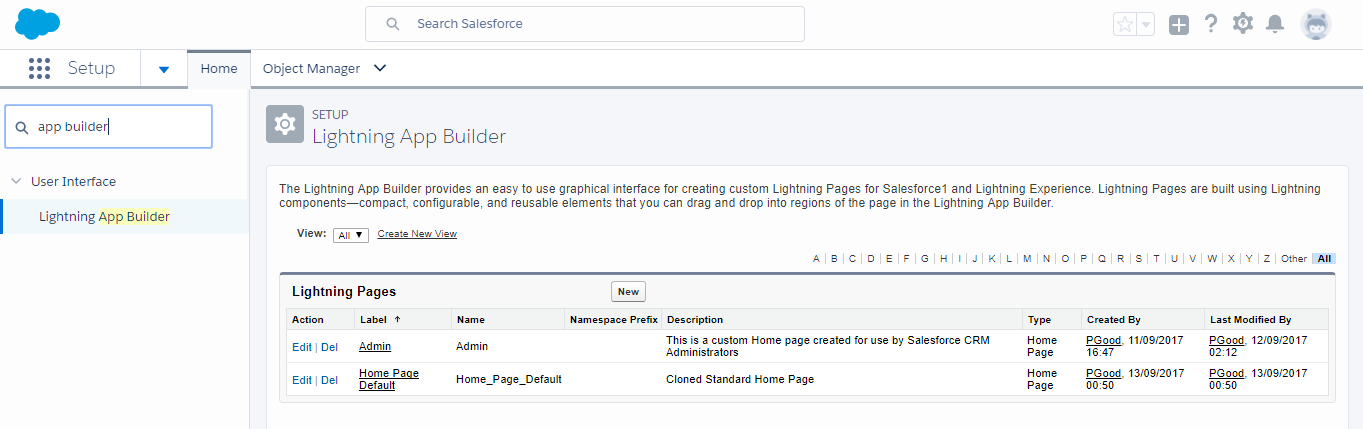Click the Salesforce cloud logo
The width and height of the screenshot is (1363, 429).
[38, 22]
